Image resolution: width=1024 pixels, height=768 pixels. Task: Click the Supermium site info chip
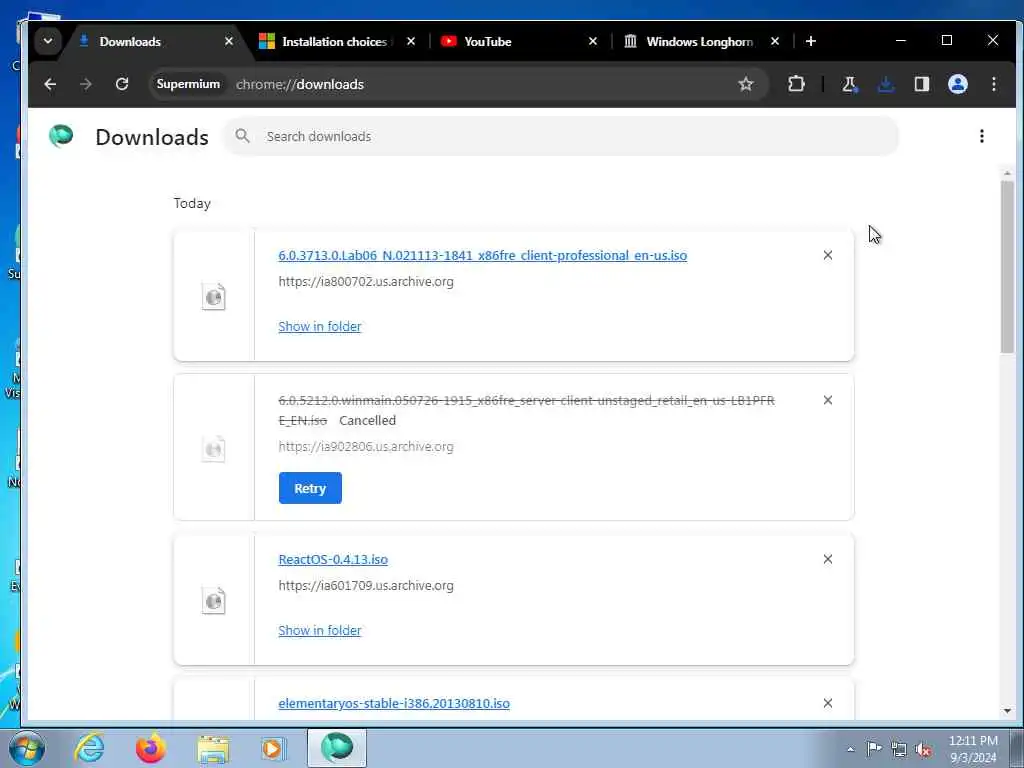[188, 84]
